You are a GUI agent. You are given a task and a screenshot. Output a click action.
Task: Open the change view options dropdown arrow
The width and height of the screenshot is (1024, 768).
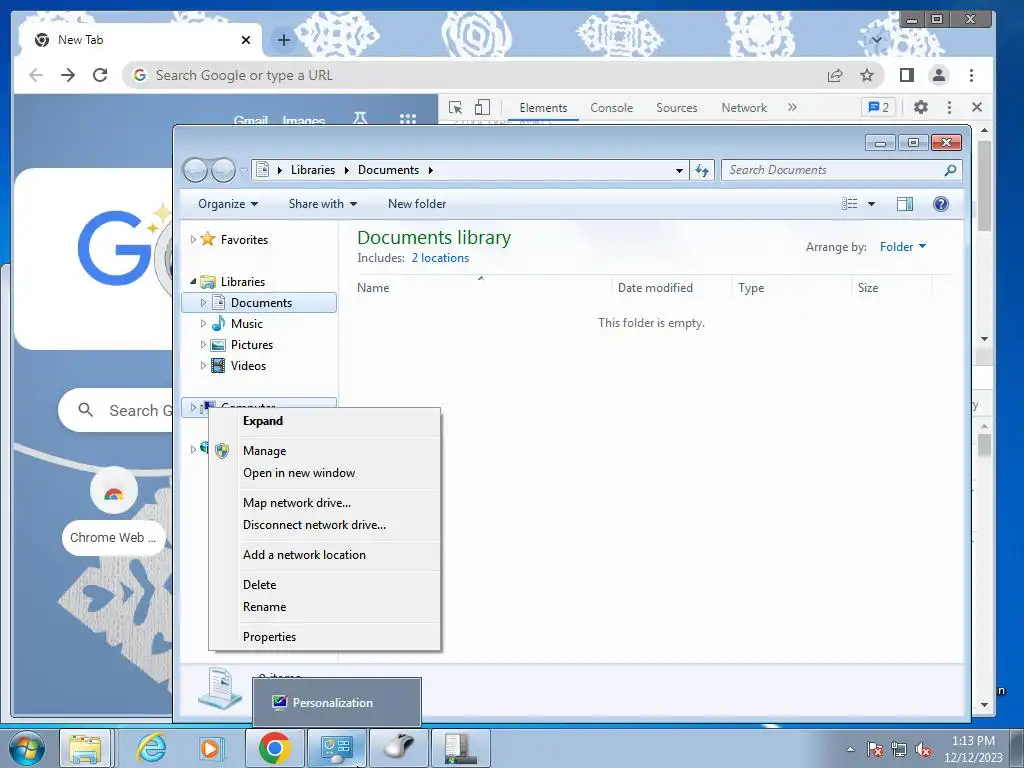[x=871, y=204]
